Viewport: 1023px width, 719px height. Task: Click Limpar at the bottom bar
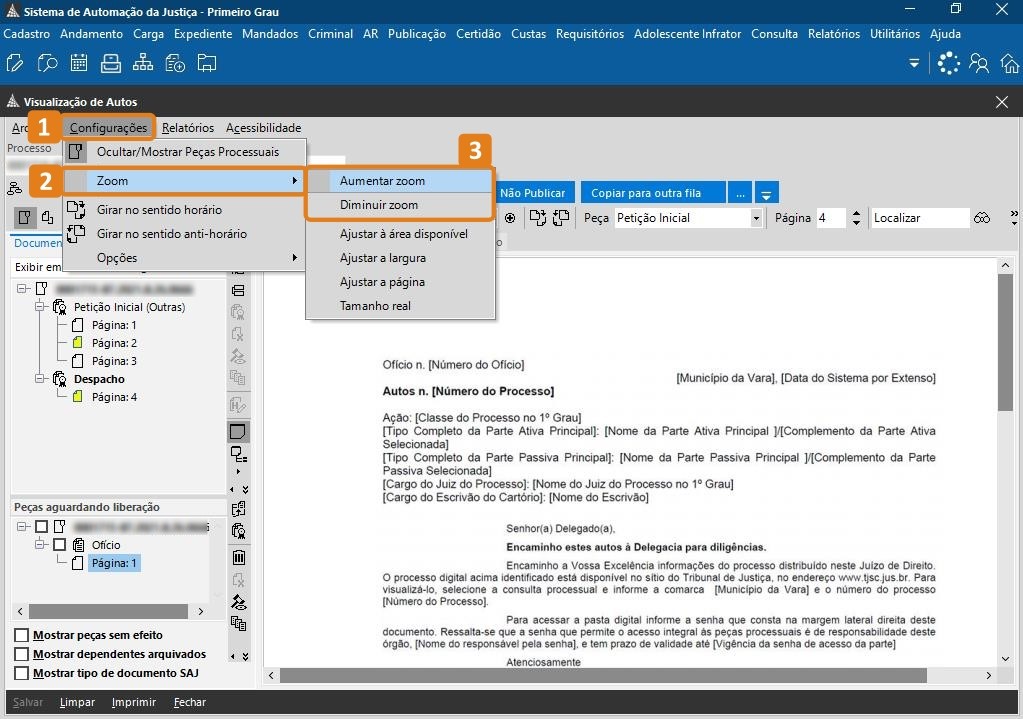(77, 702)
